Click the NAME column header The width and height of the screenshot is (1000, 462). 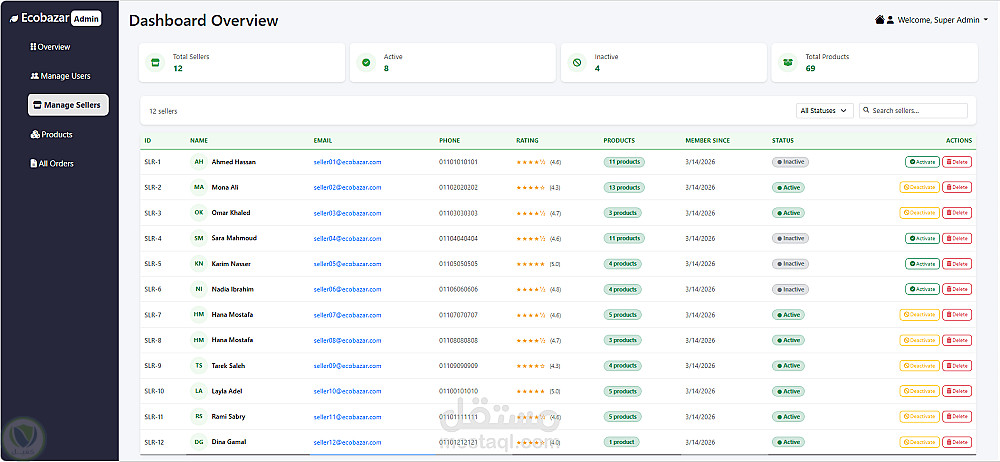[x=199, y=140]
